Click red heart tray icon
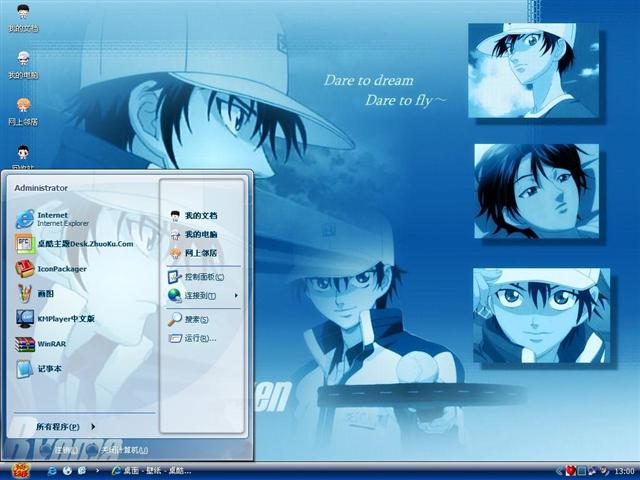Image resolution: width=640 pixels, height=480 pixels. 570,471
